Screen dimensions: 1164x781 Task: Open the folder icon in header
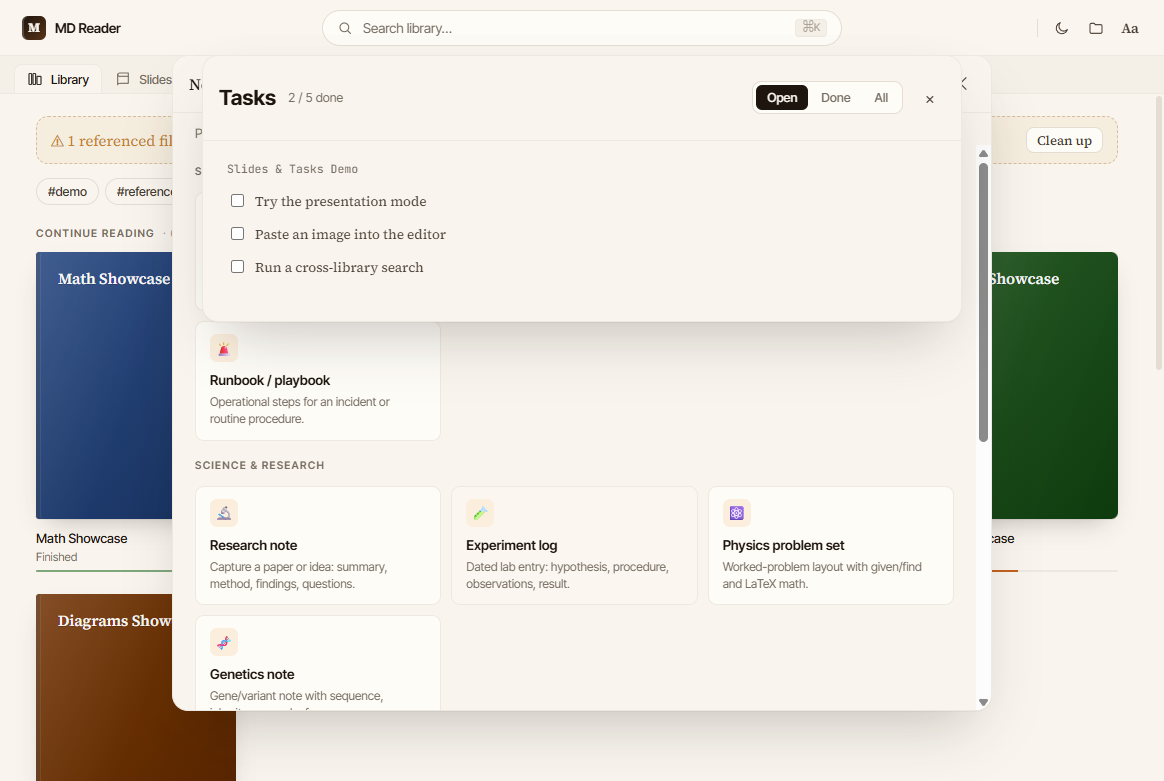(1096, 28)
